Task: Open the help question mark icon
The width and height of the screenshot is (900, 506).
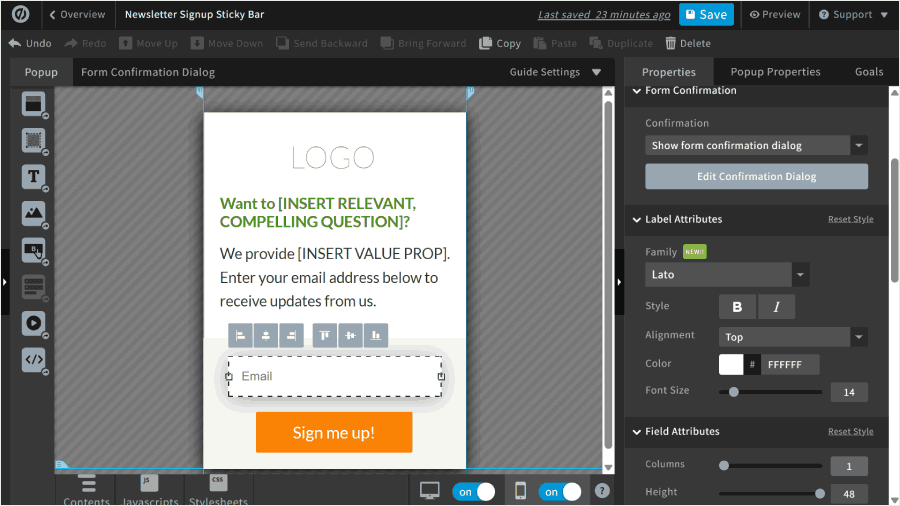Action: (602, 491)
